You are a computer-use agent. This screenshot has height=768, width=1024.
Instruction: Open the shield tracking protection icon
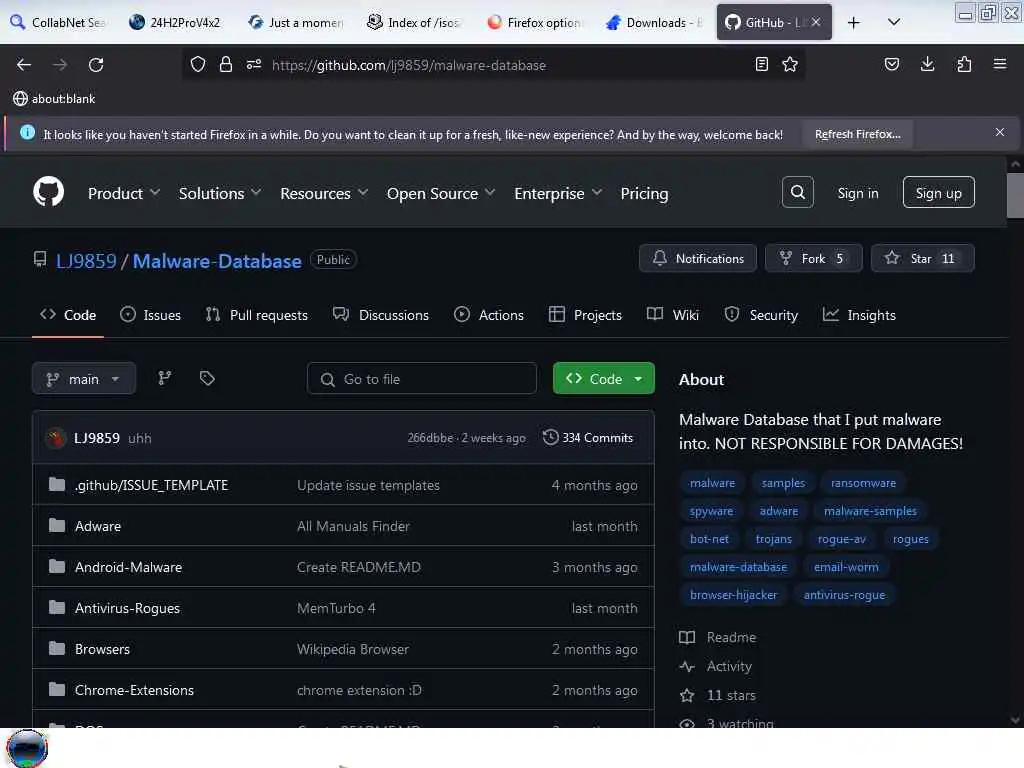tap(197, 64)
